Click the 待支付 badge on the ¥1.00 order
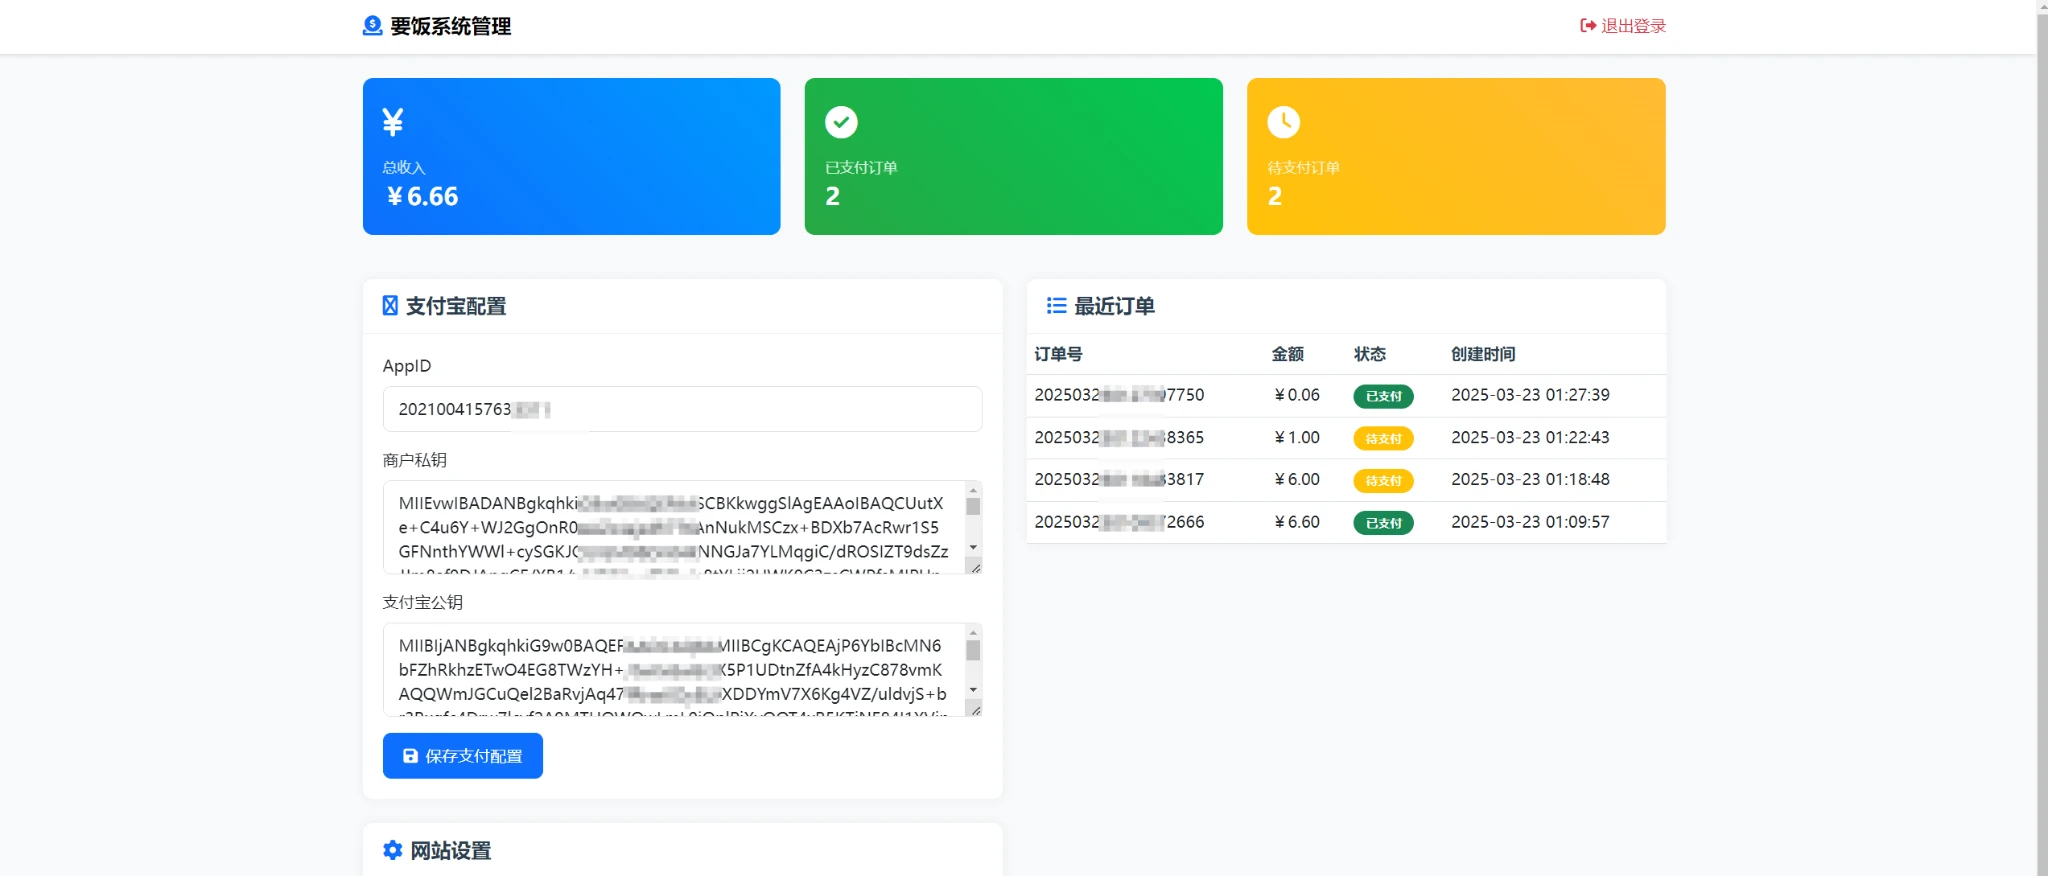 click(x=1383, y=438)
